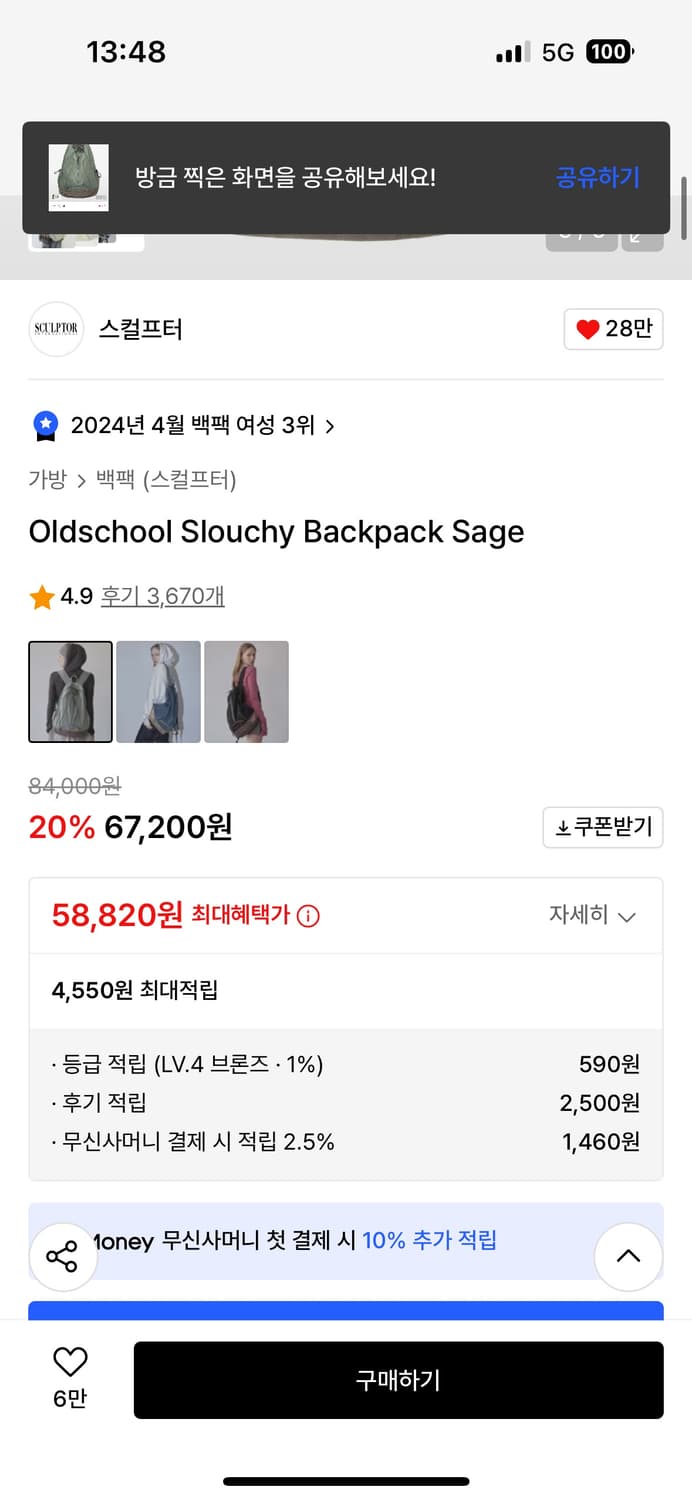The image size is (692, 1500).
Task: Collapse the benefits section with the chevron button
Action: [x=629, y=1256]
